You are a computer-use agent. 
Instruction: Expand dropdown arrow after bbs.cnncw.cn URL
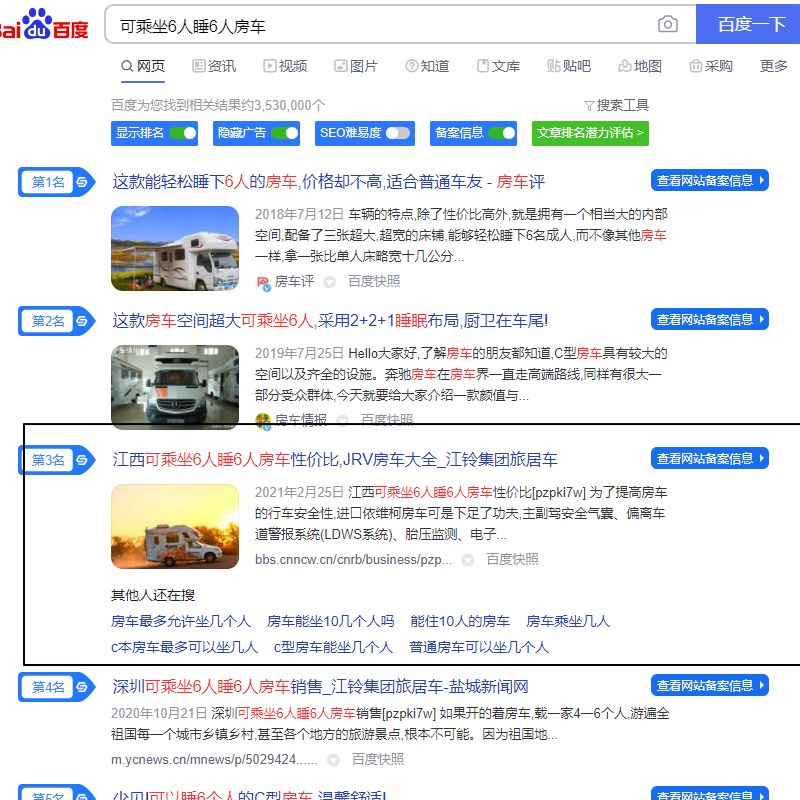(x=467, y=560)
